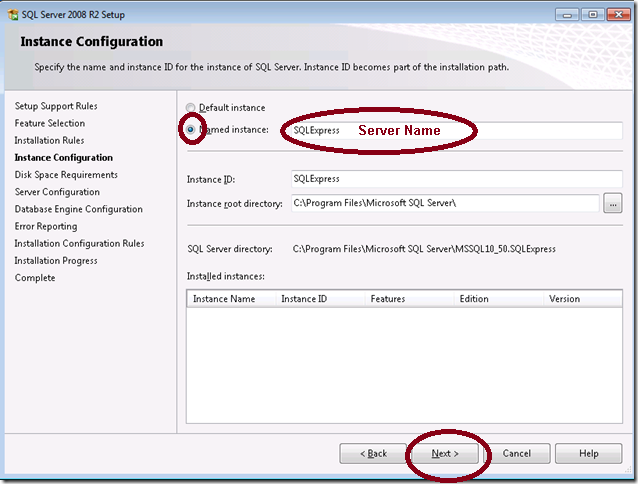Open the browse button for root directory
Viewport: 638px width, 484px height.
(x=613, y=204)
